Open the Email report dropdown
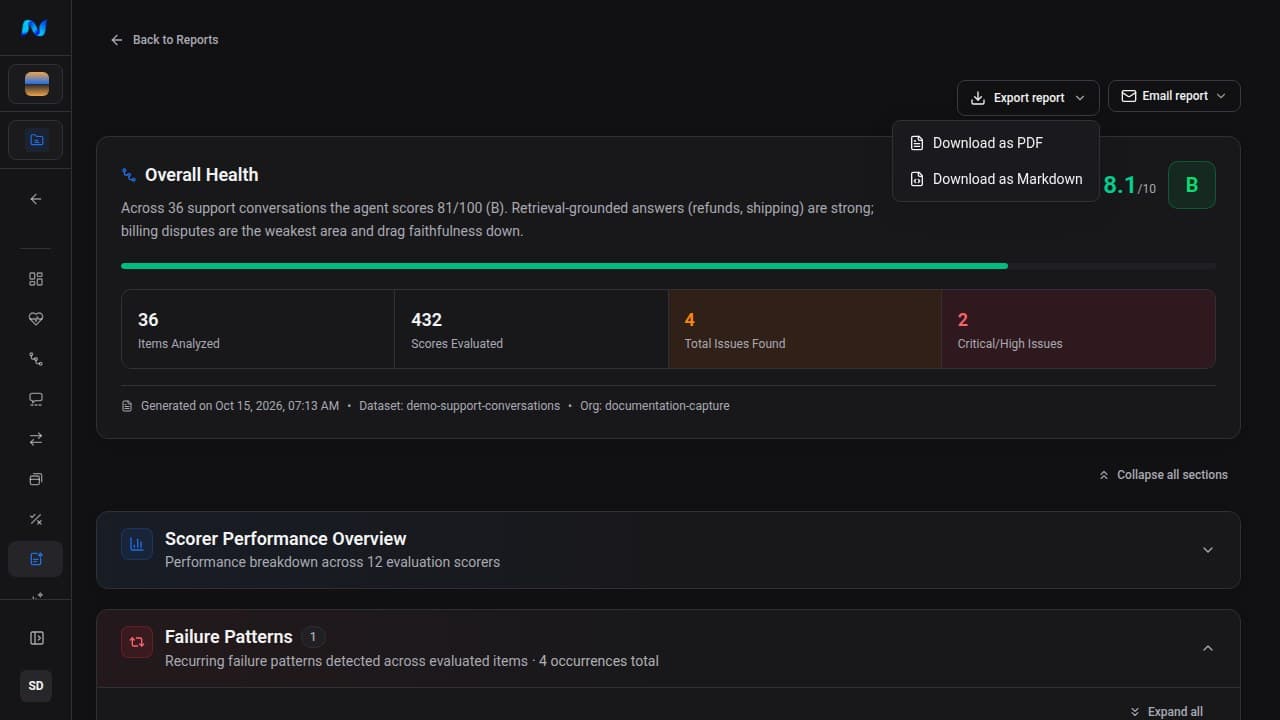This screenshot has height=720, width=1280. (x=1174, y=96)
